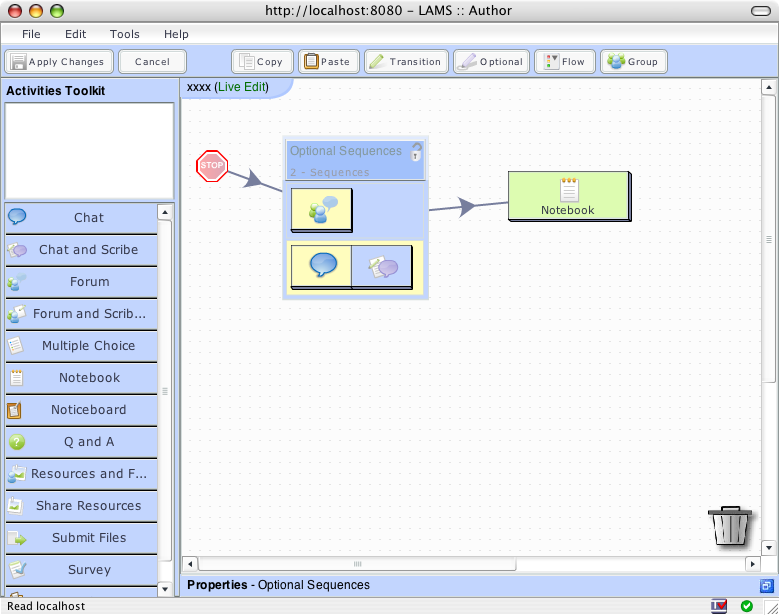Click the trash can icon
The image size is (779, 615).
tap(731, 525)
